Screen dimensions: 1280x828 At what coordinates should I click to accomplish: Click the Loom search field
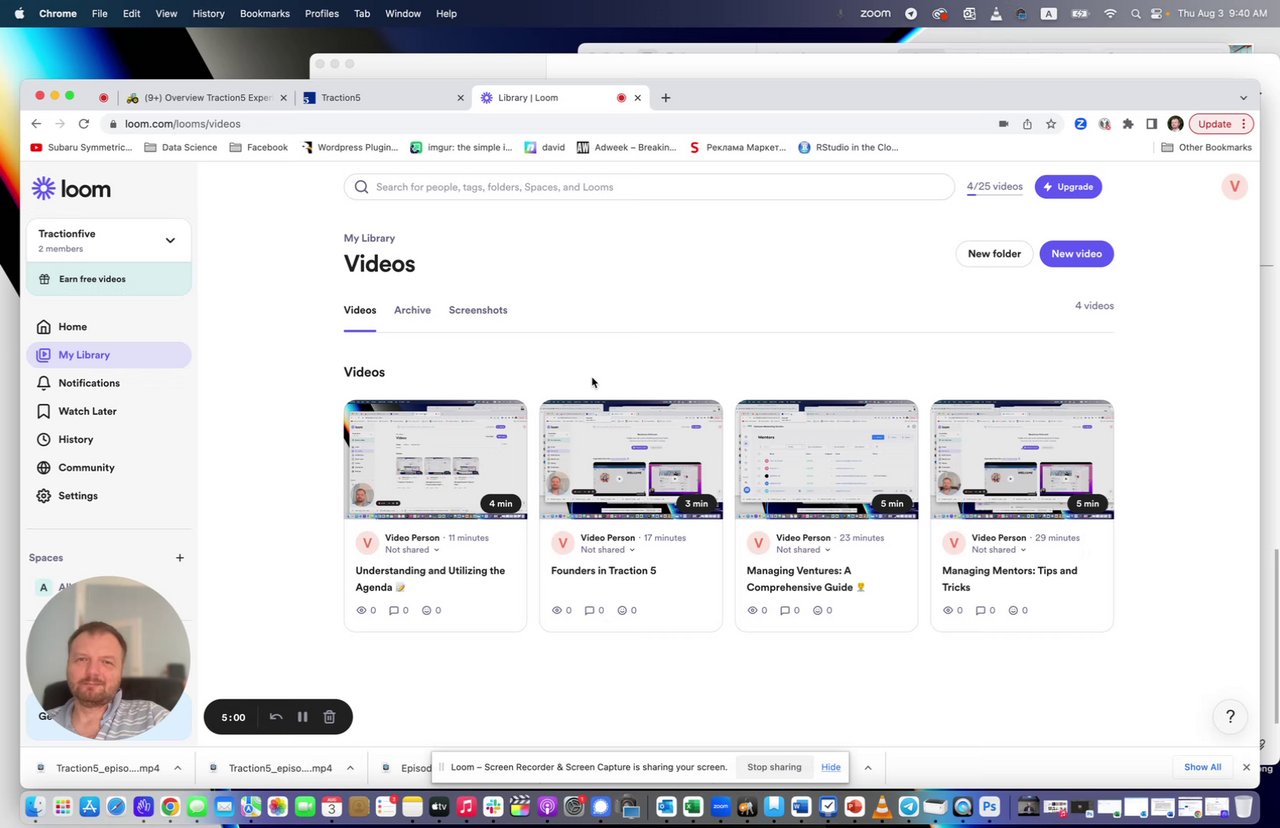[x=649, y=187]
